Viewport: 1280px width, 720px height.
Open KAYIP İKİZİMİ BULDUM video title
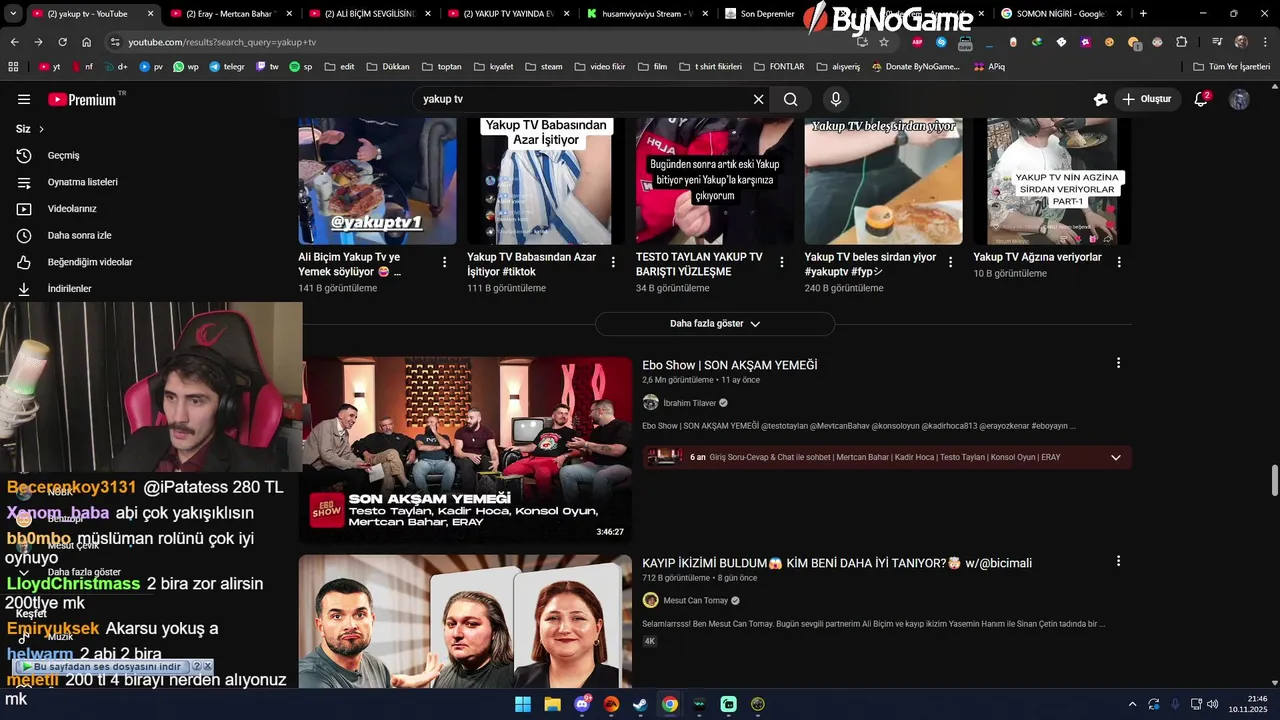(837, 563)
